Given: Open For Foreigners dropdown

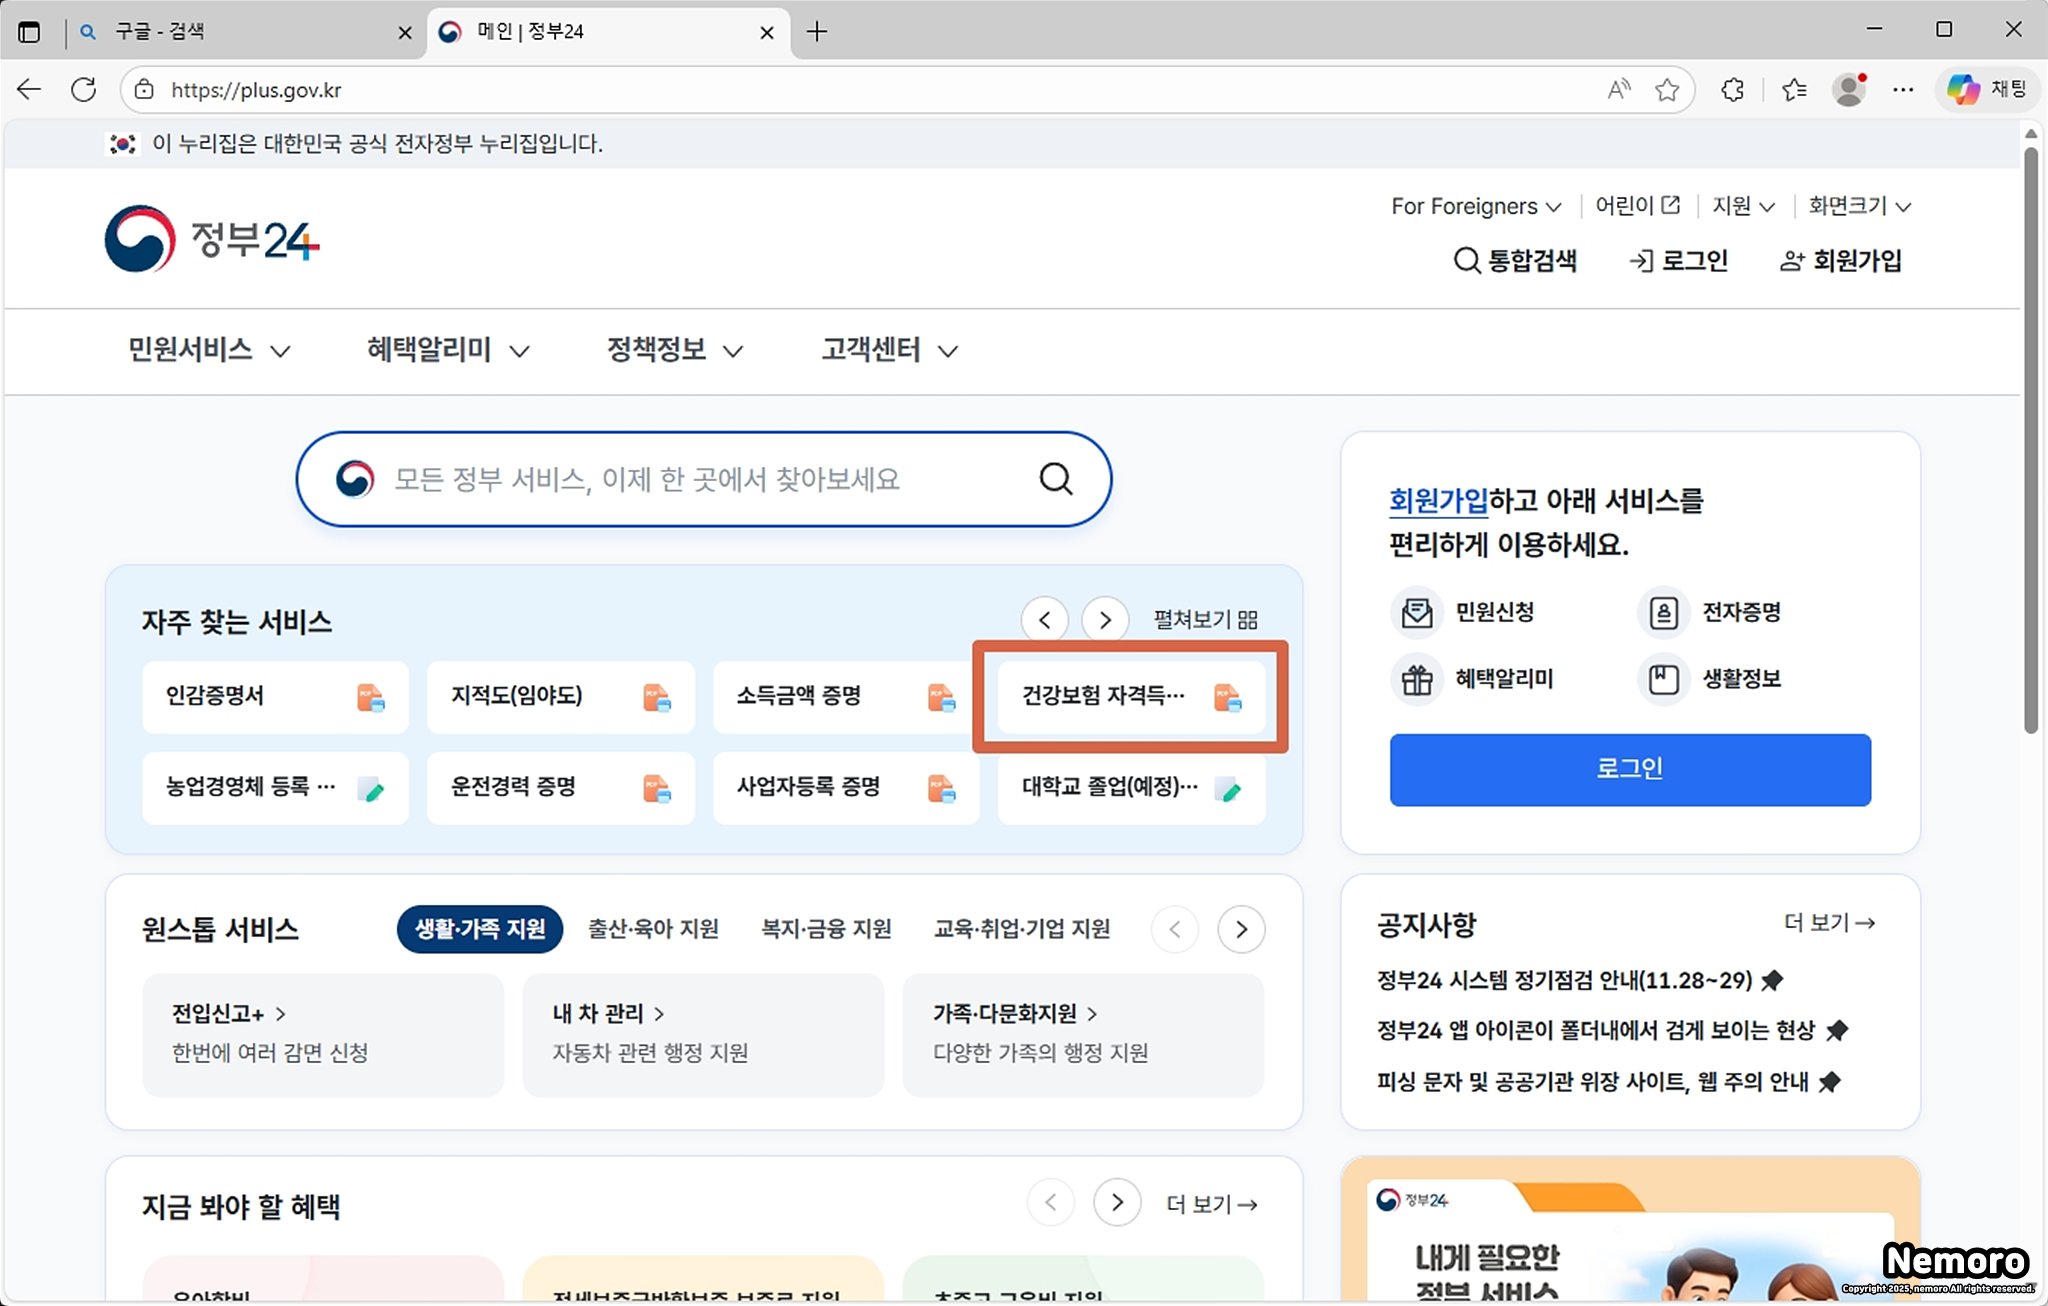Looking at the screenshot, I should [1475, 206].
